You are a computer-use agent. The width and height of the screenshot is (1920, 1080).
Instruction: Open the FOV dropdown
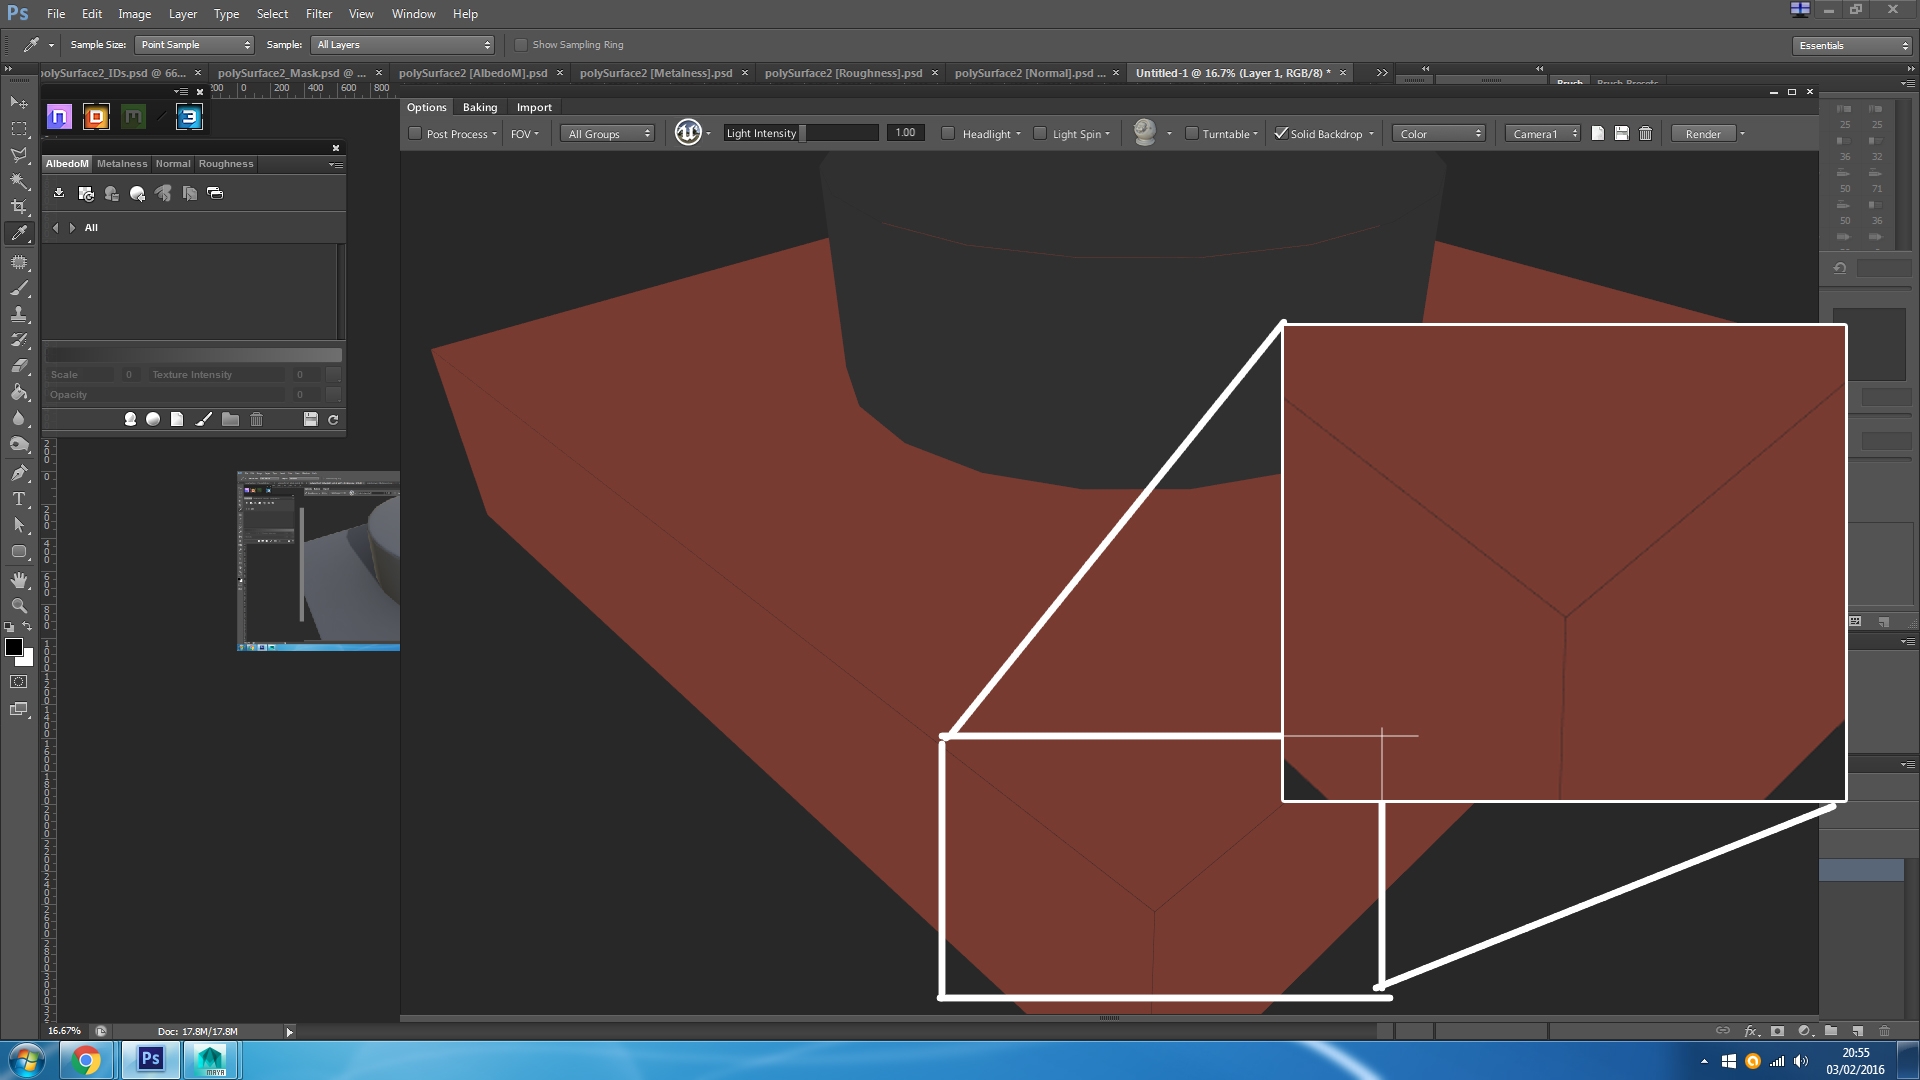click(x=525, y=134)
